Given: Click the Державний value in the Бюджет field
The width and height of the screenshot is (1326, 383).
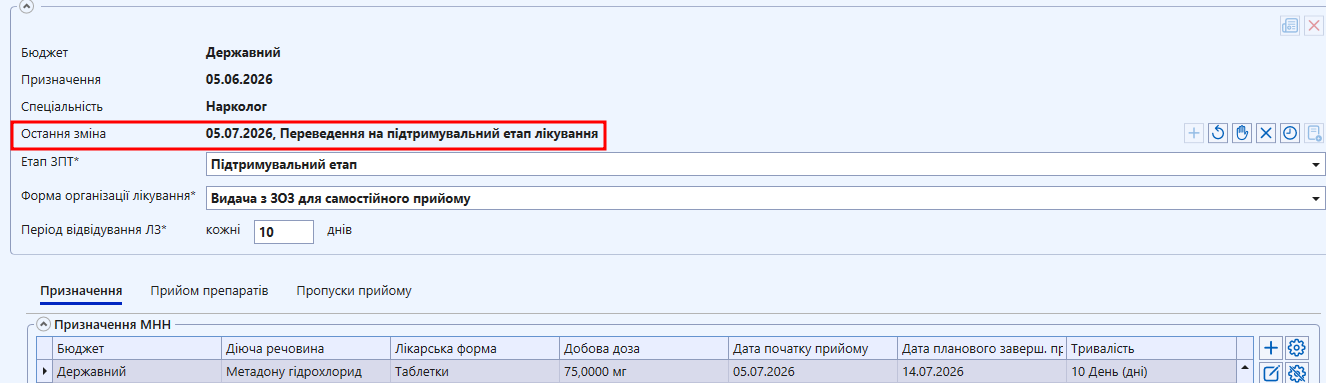Looking at the screenshot, I should point(243,53).
